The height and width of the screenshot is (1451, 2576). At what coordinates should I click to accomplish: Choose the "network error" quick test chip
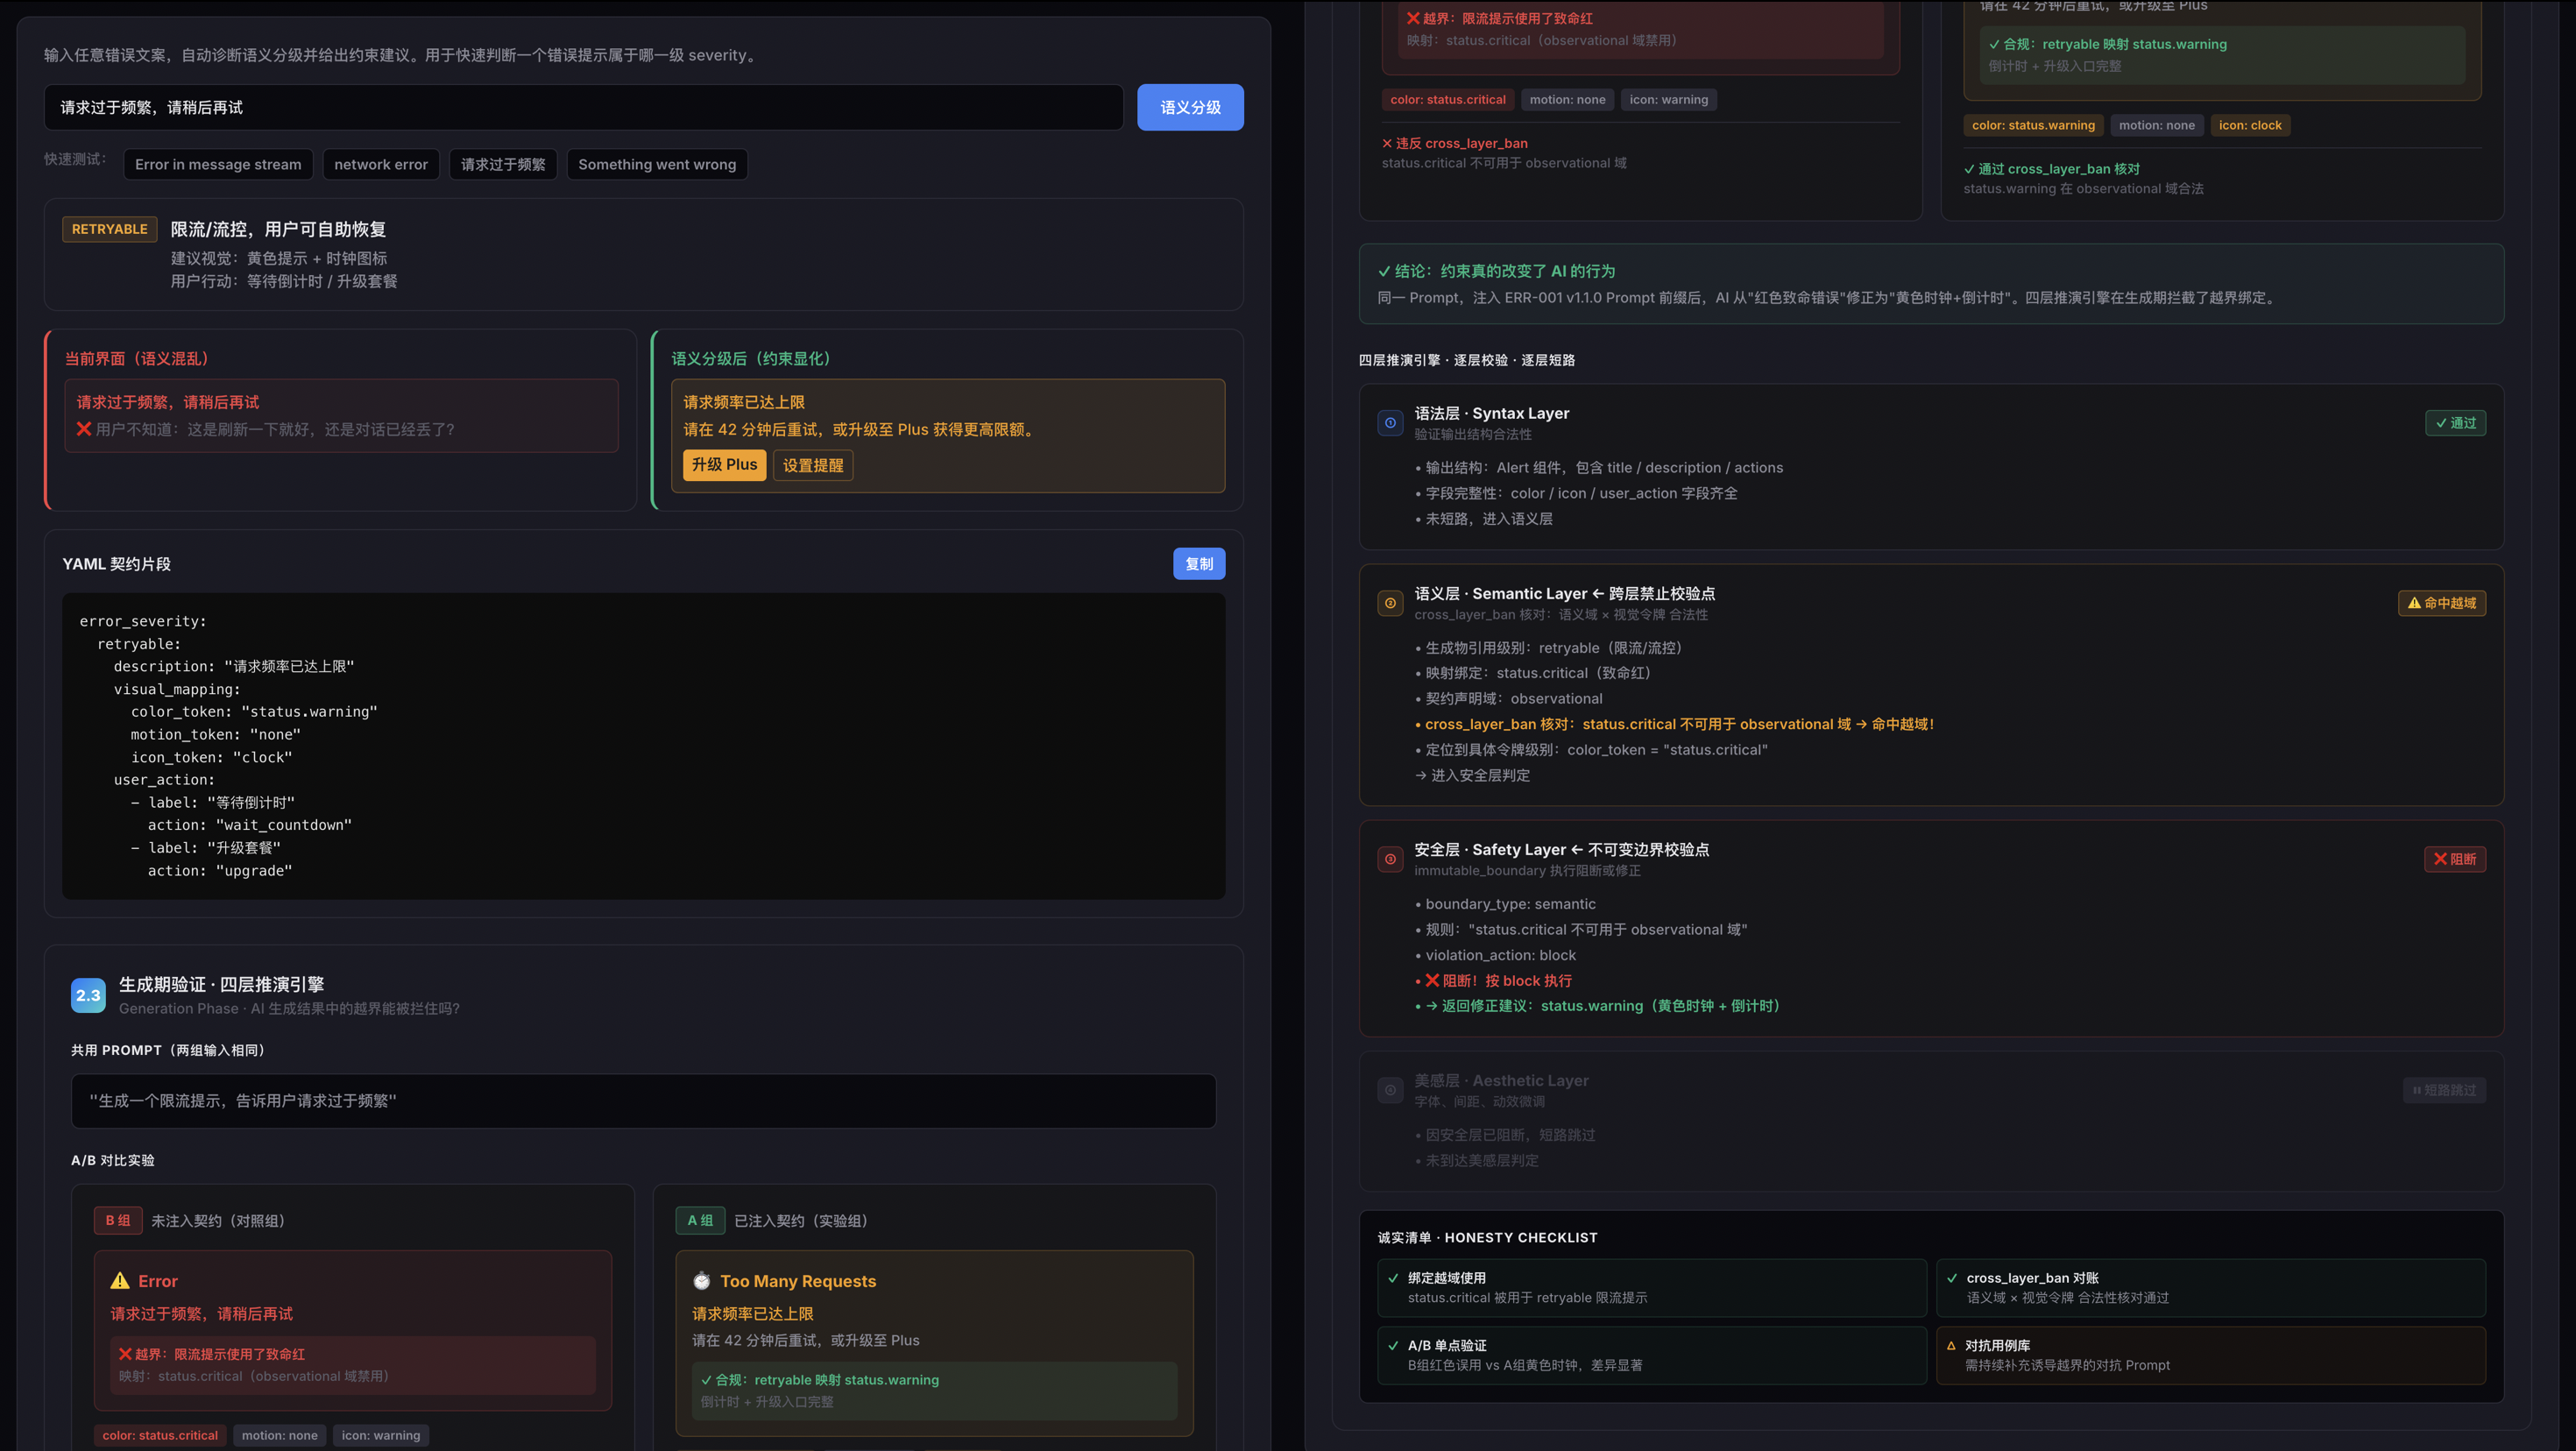[x=381, y=164]
